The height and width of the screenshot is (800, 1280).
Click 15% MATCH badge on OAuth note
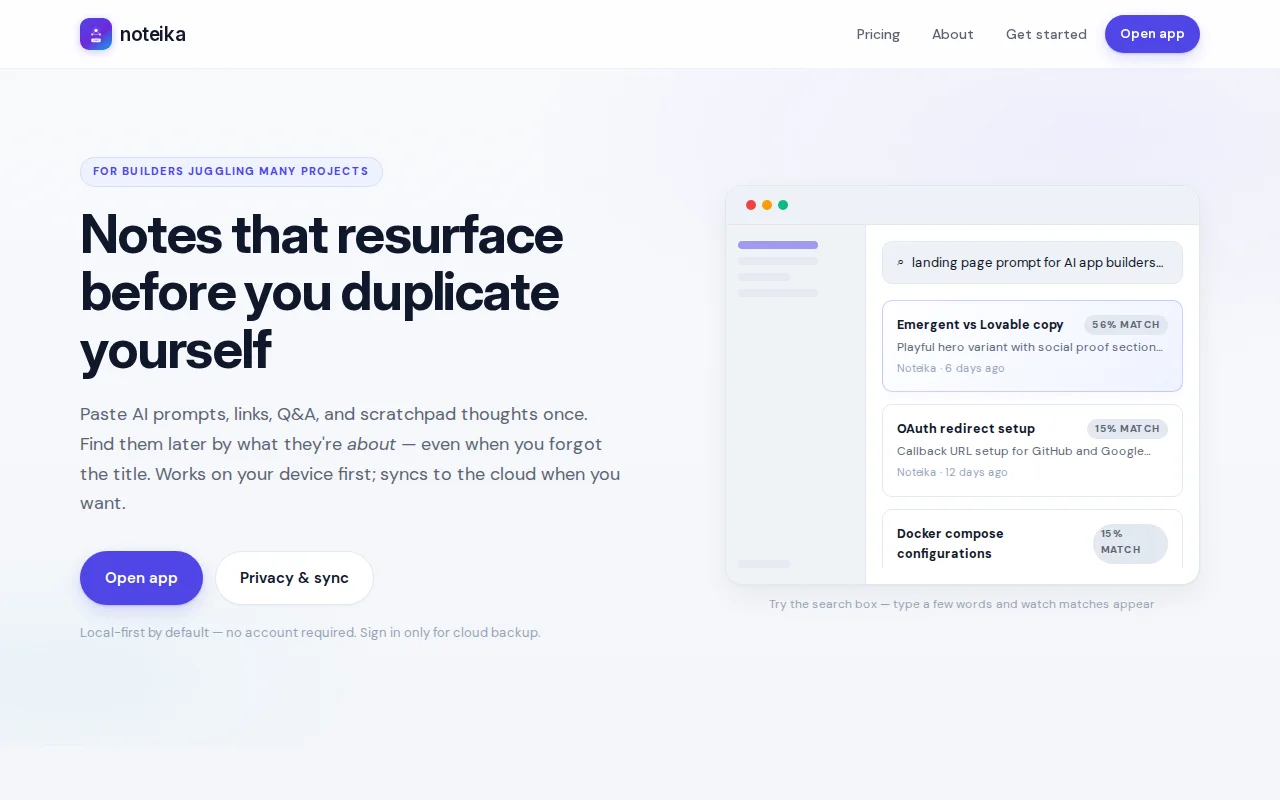(x=1127, y=429)
